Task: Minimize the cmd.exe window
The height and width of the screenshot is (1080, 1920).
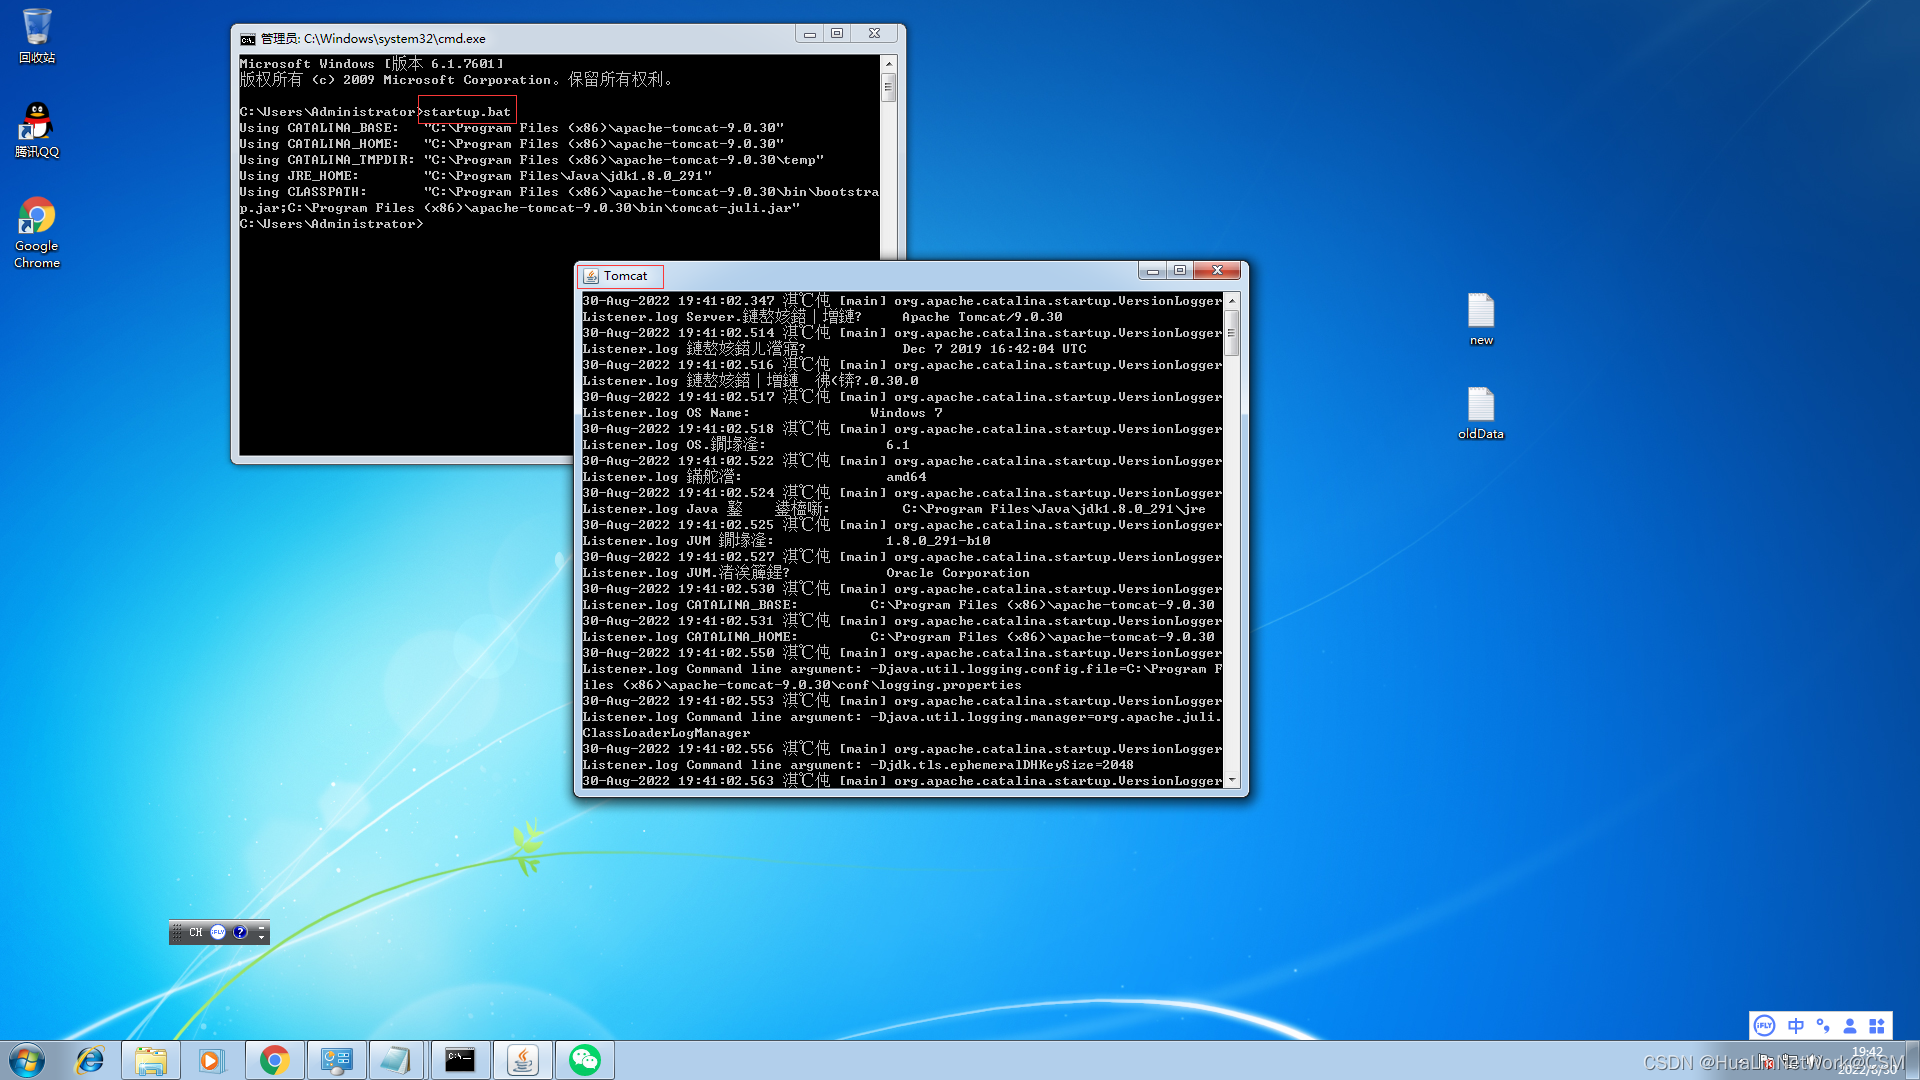Action: point(810,34)
